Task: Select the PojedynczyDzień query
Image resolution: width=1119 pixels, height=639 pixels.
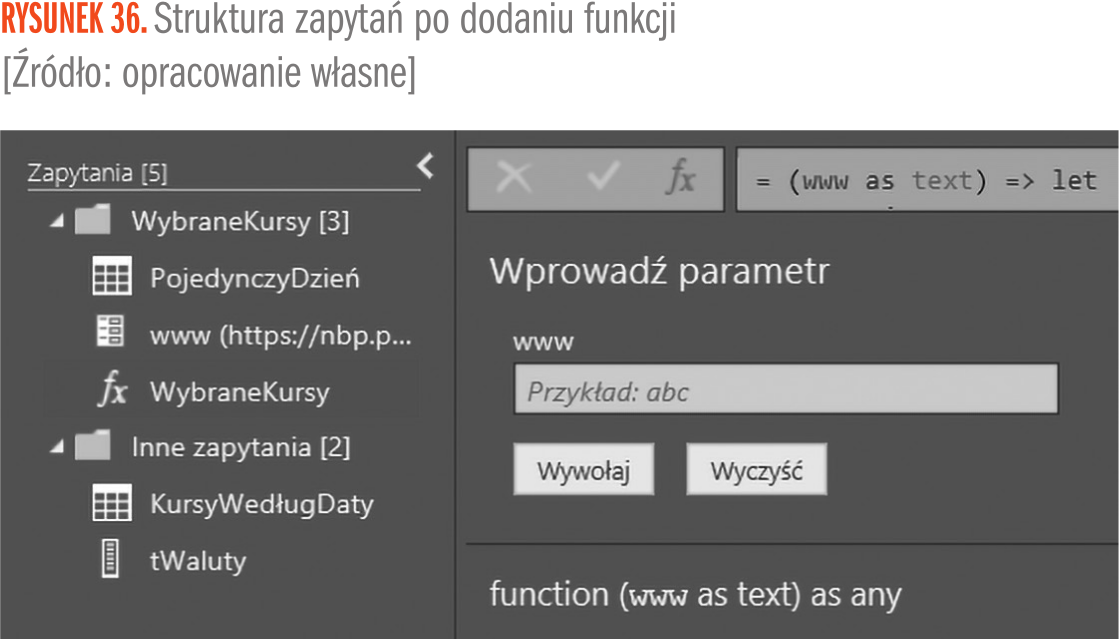Action: point(254,278)
